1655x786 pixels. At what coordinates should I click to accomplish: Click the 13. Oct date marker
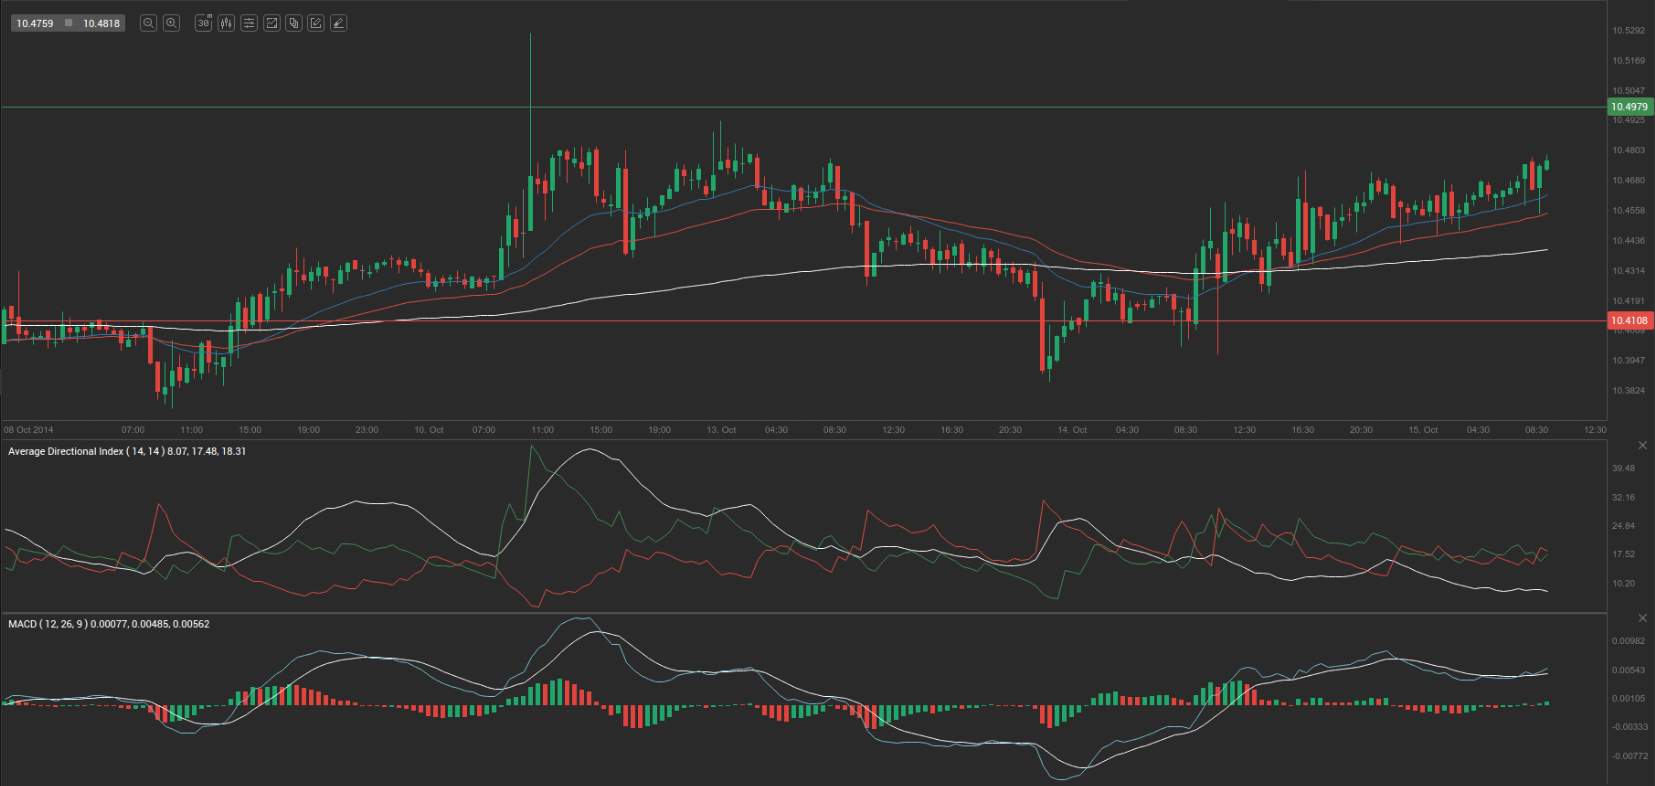coord(721,430)
